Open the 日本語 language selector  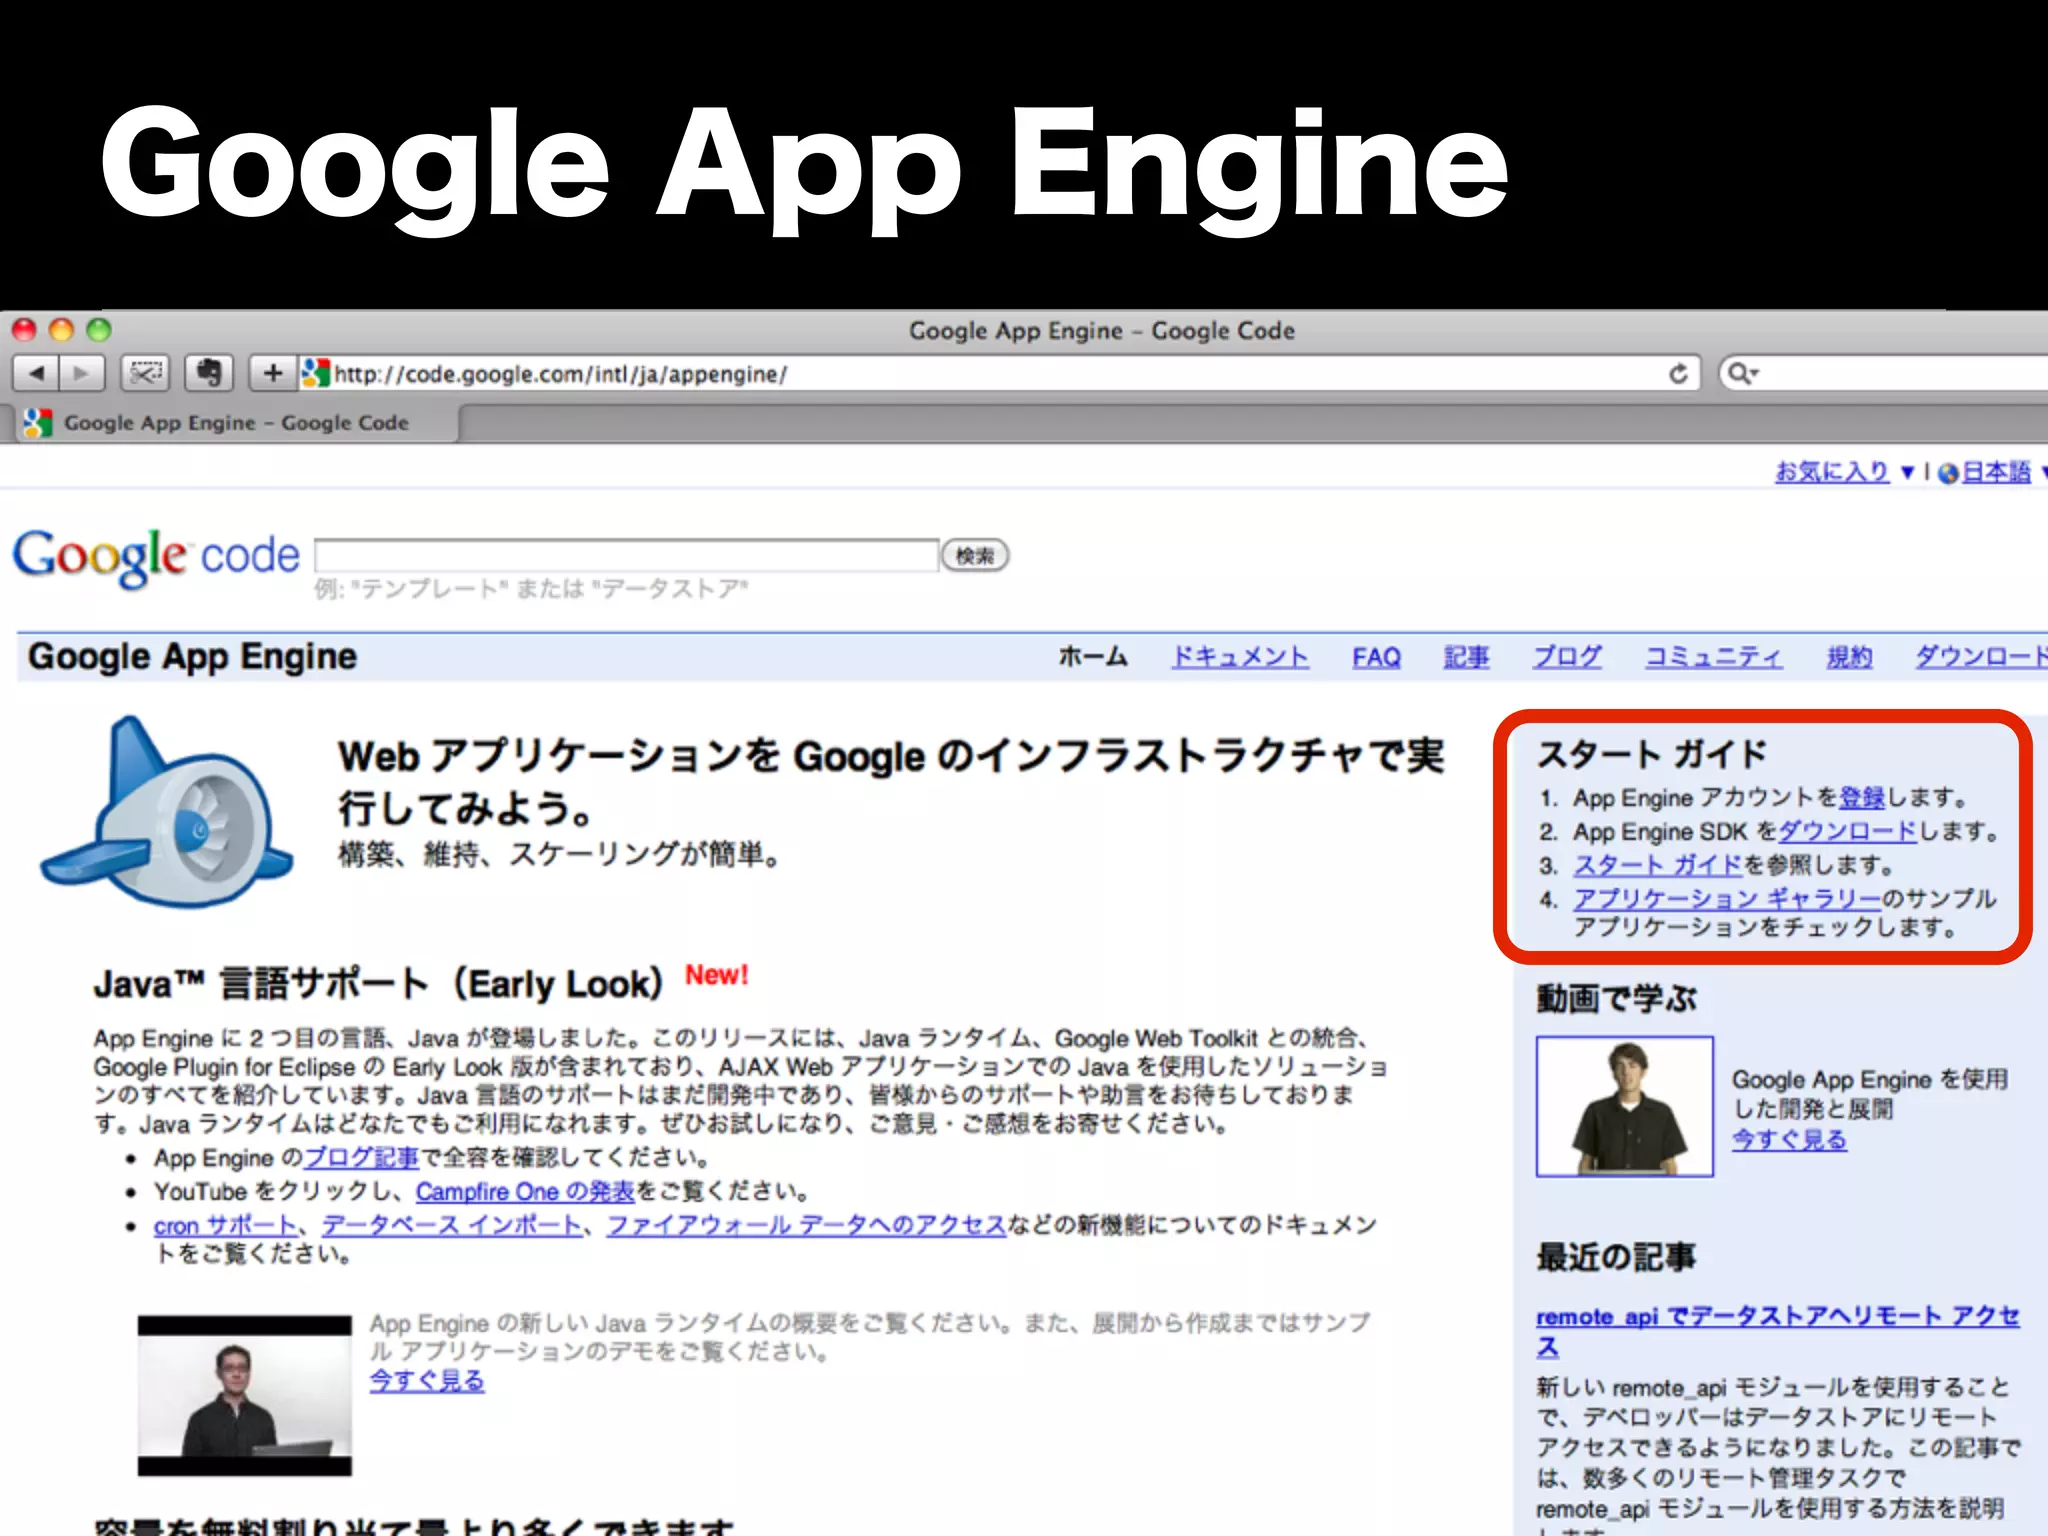click(1996, 472)
